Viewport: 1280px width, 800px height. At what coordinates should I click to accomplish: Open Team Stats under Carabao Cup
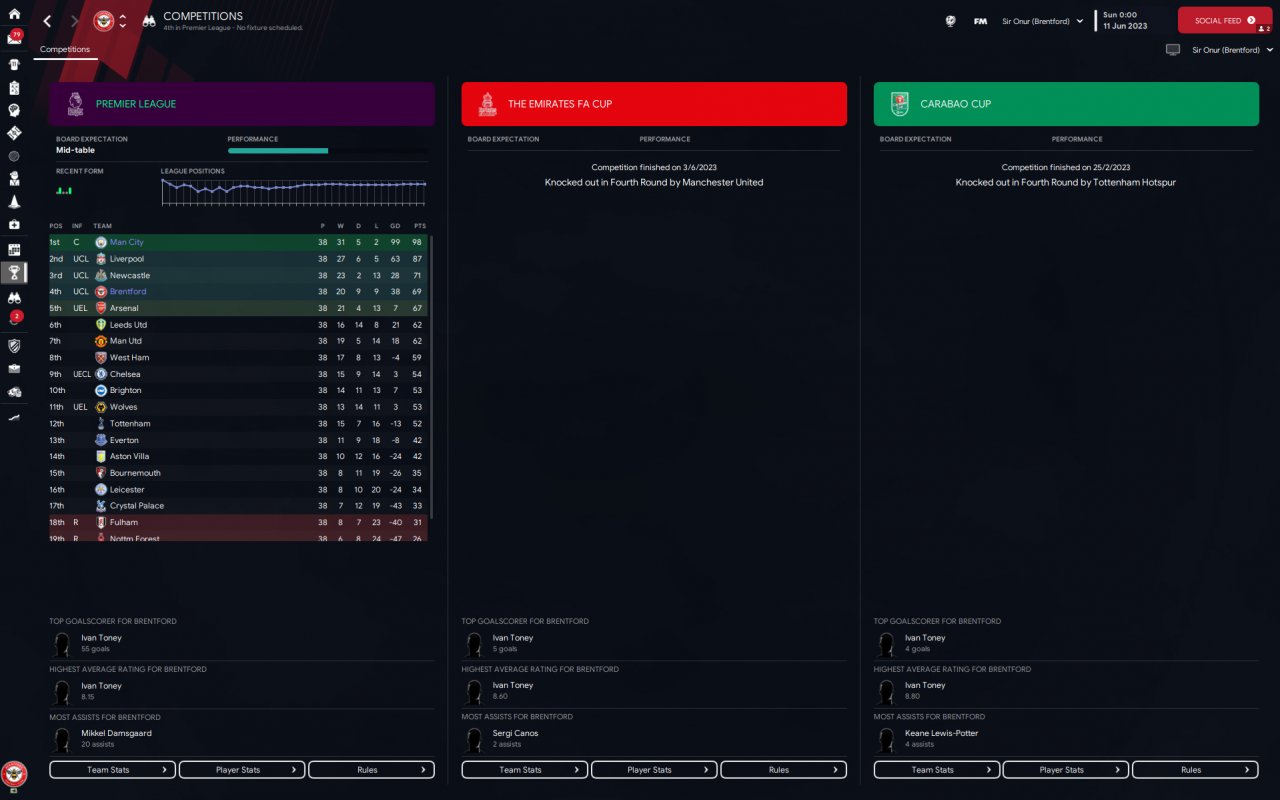tap(937, 770)
